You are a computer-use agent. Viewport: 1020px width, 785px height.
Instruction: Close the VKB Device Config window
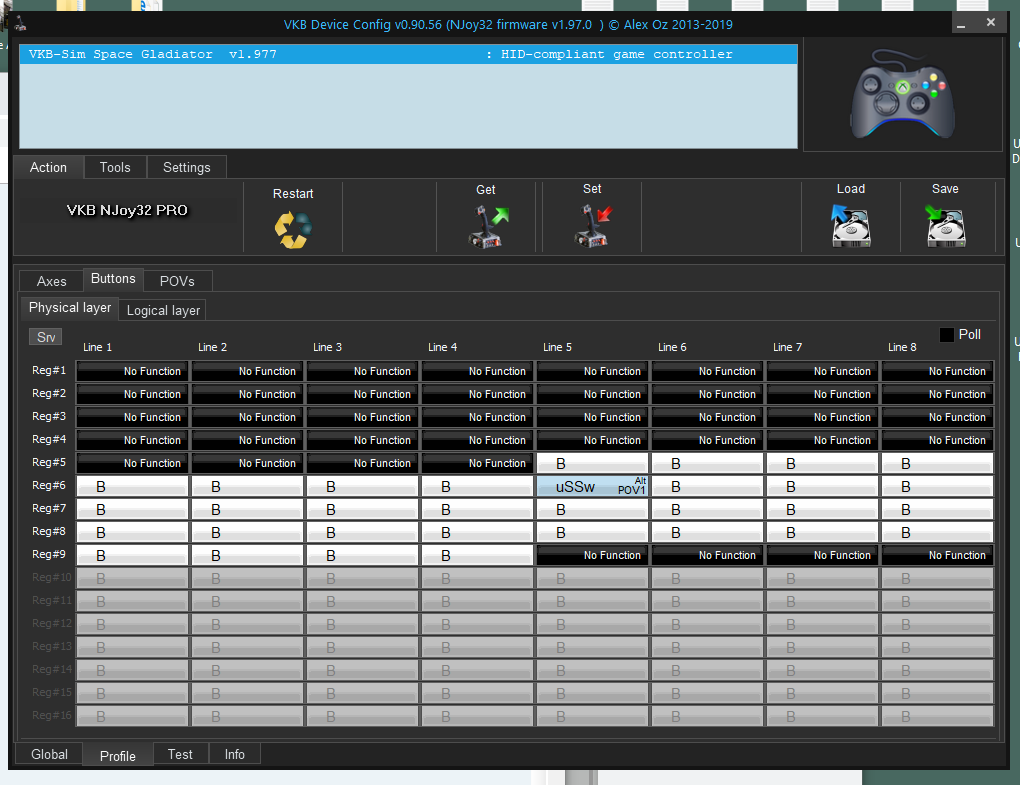pyautogui.click(x=991, y=22)
